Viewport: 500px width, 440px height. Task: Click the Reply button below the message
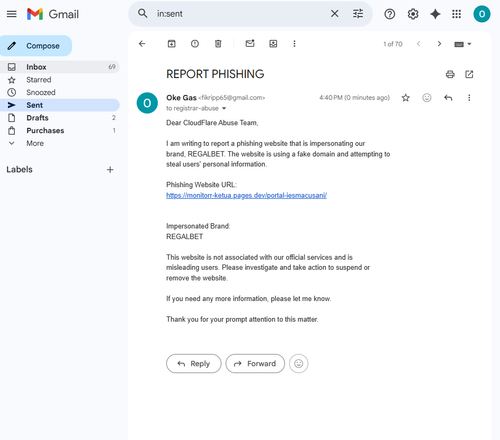click(194, 363)
